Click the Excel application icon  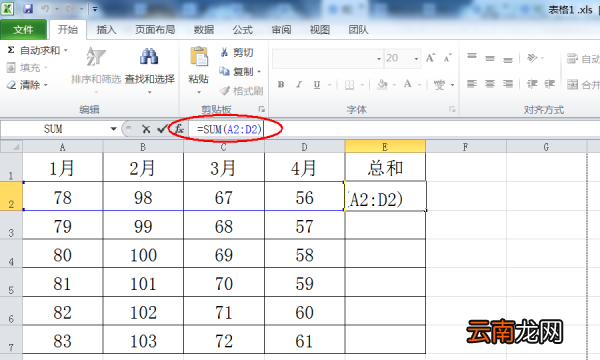click(7, 8)
